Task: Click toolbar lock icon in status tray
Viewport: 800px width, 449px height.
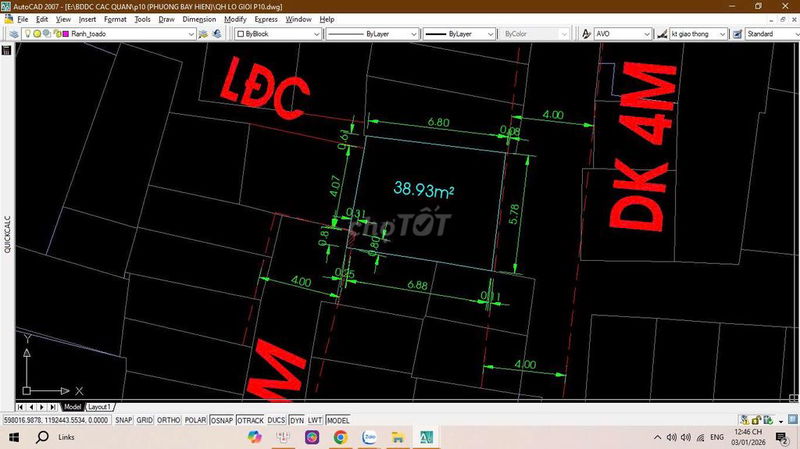Action: (x=756, y=420)
